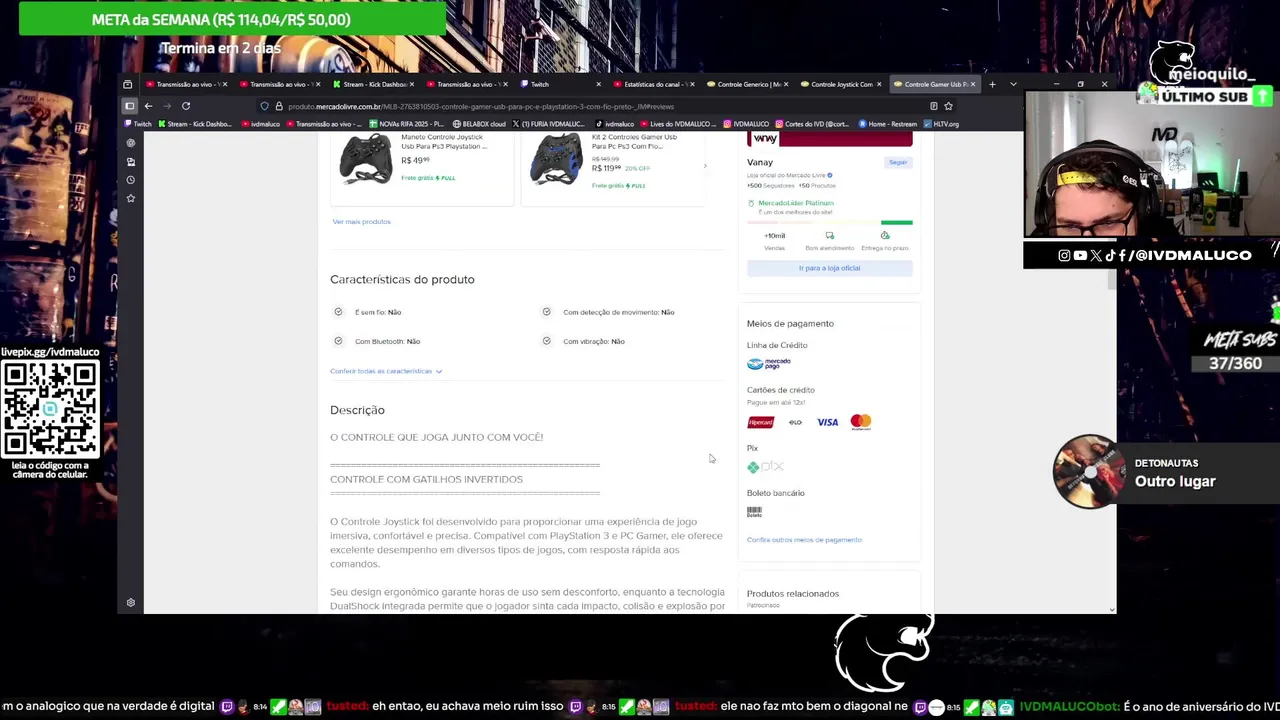The image size is (1280, 720).
Task: Click the YouTube icon in the stream overlay
Action: 1080,255
